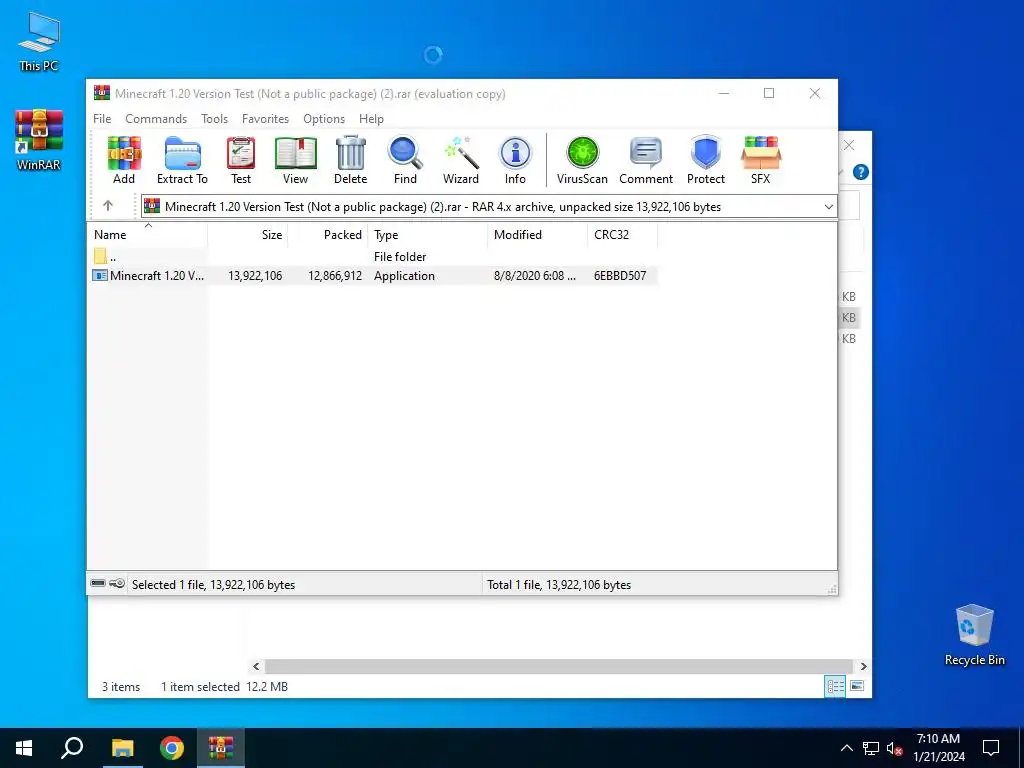Click the Delete trash icon
Image resolution: width=1024 pixels, height=768 pixels.
pos(351,160)
